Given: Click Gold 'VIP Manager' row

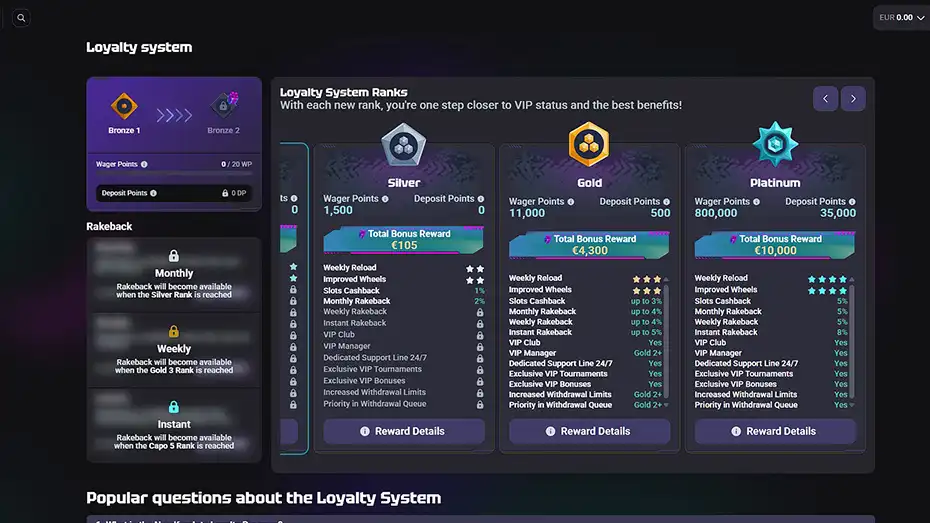Looking at the screenshot, I should pyautogui.click(x=585, y=353).
